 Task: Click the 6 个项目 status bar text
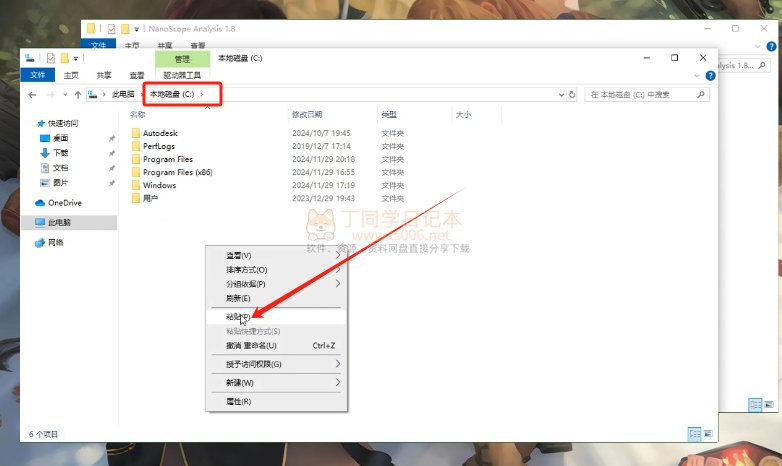point(43,434)
